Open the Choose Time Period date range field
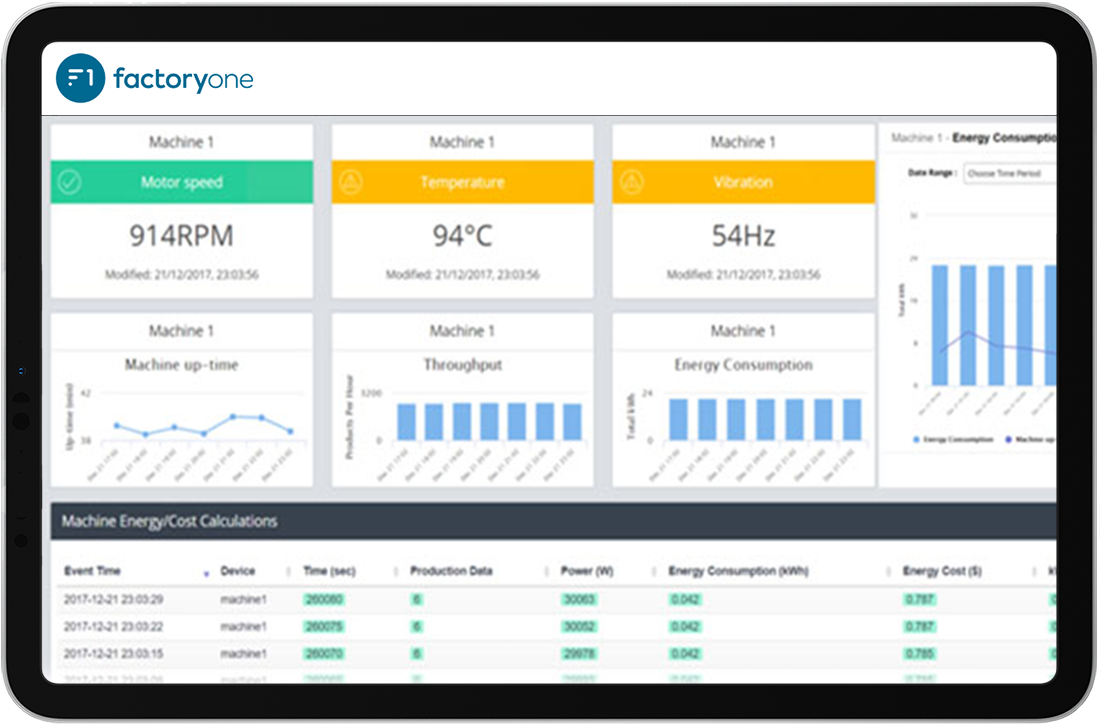Image resolution: width=1100 pixels, height=725 pixels. point(1010,173)
